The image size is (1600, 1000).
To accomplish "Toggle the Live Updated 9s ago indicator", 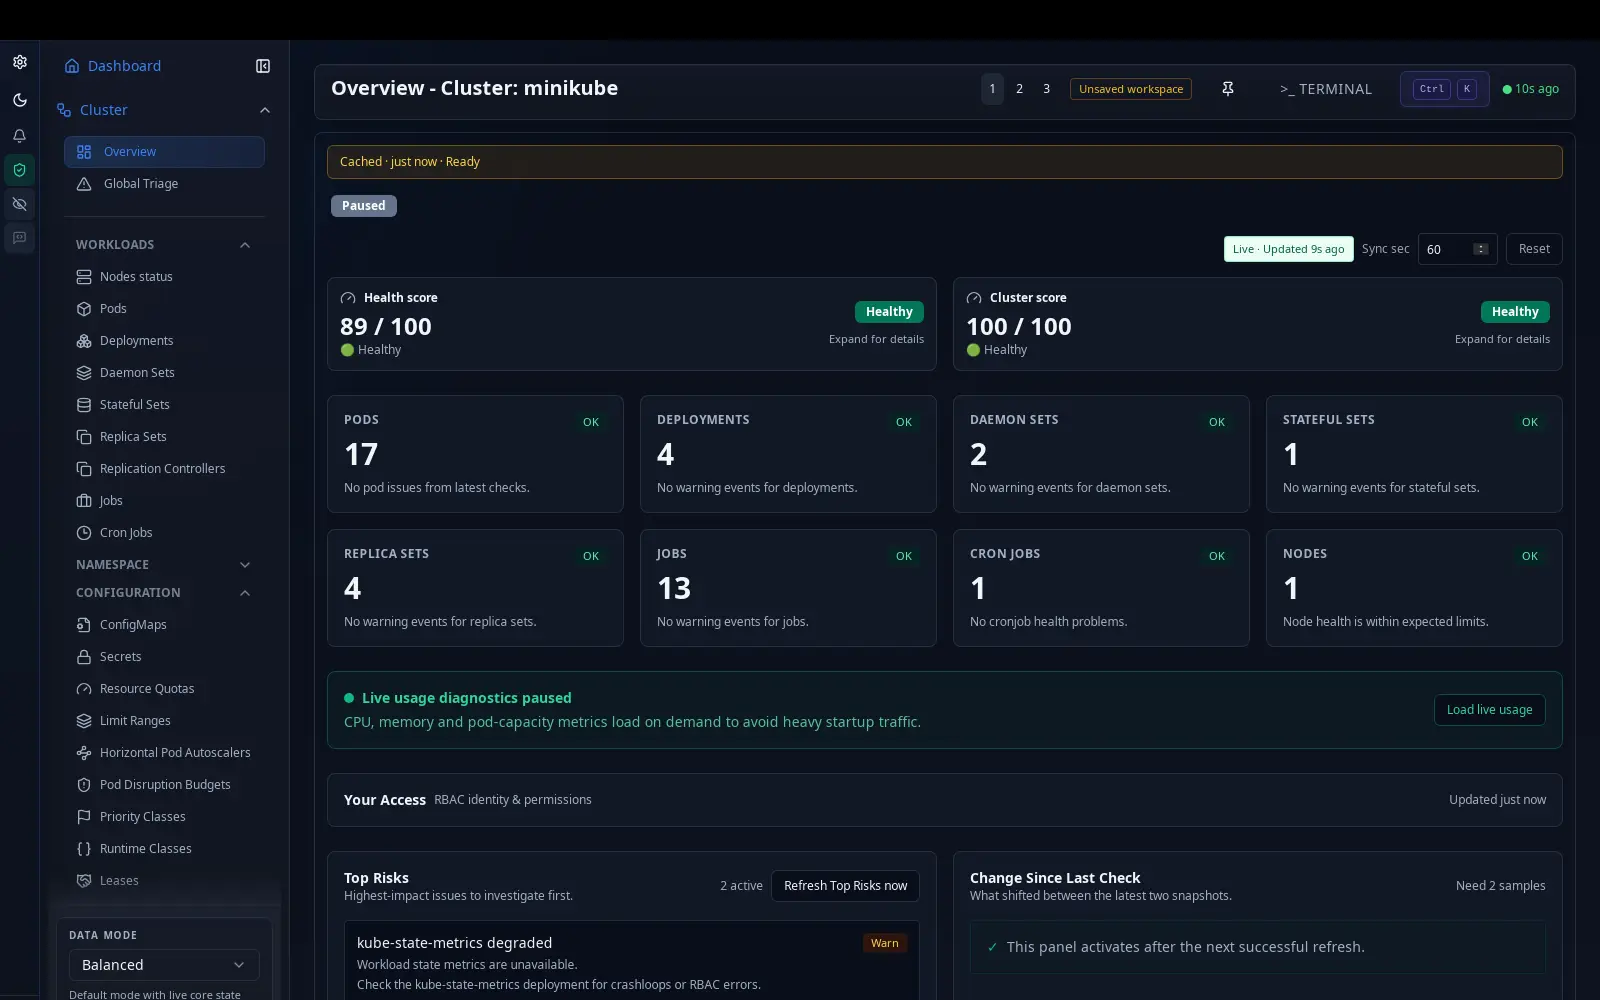I will (1289, 249).
